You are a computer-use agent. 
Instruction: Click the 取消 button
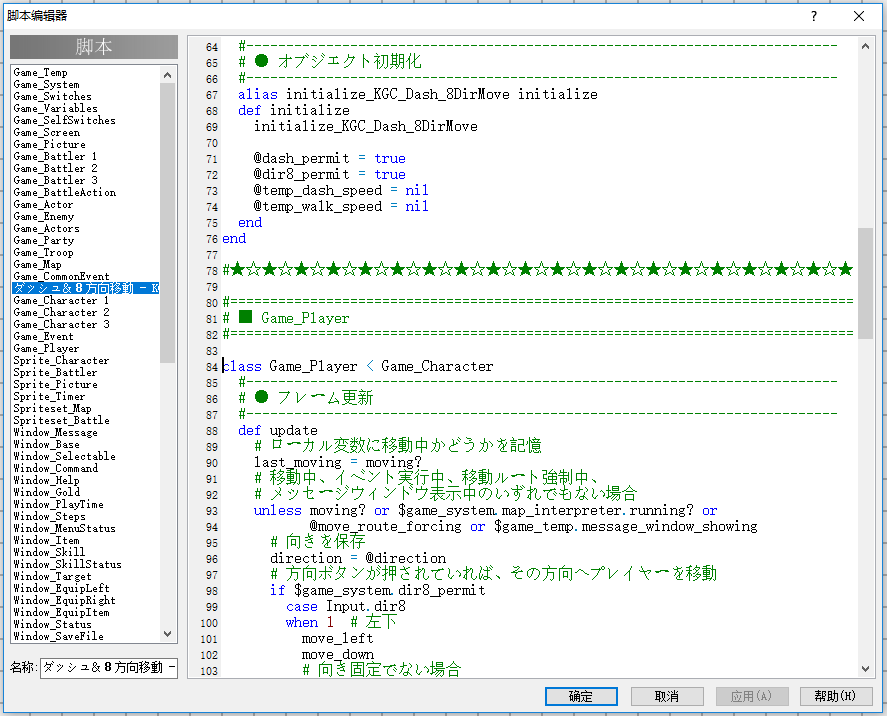click(667, 696)
